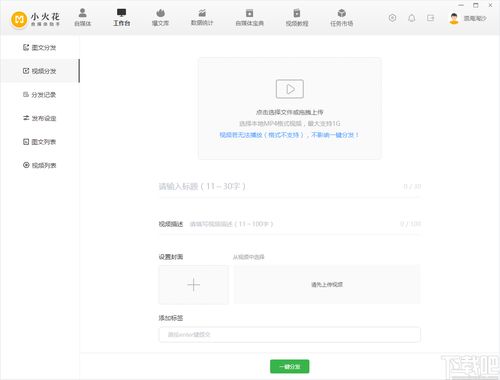Image resolution: width=500 pixels, height=380 pixels.
Task: Select 图文分发 in the left sidebar
Action: click(39, 47)
